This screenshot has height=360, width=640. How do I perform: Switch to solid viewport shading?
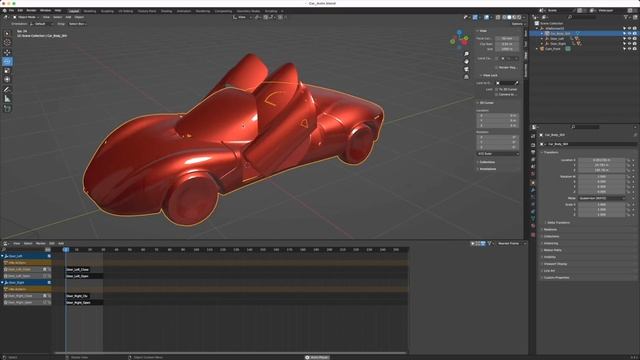pos(509,18)
